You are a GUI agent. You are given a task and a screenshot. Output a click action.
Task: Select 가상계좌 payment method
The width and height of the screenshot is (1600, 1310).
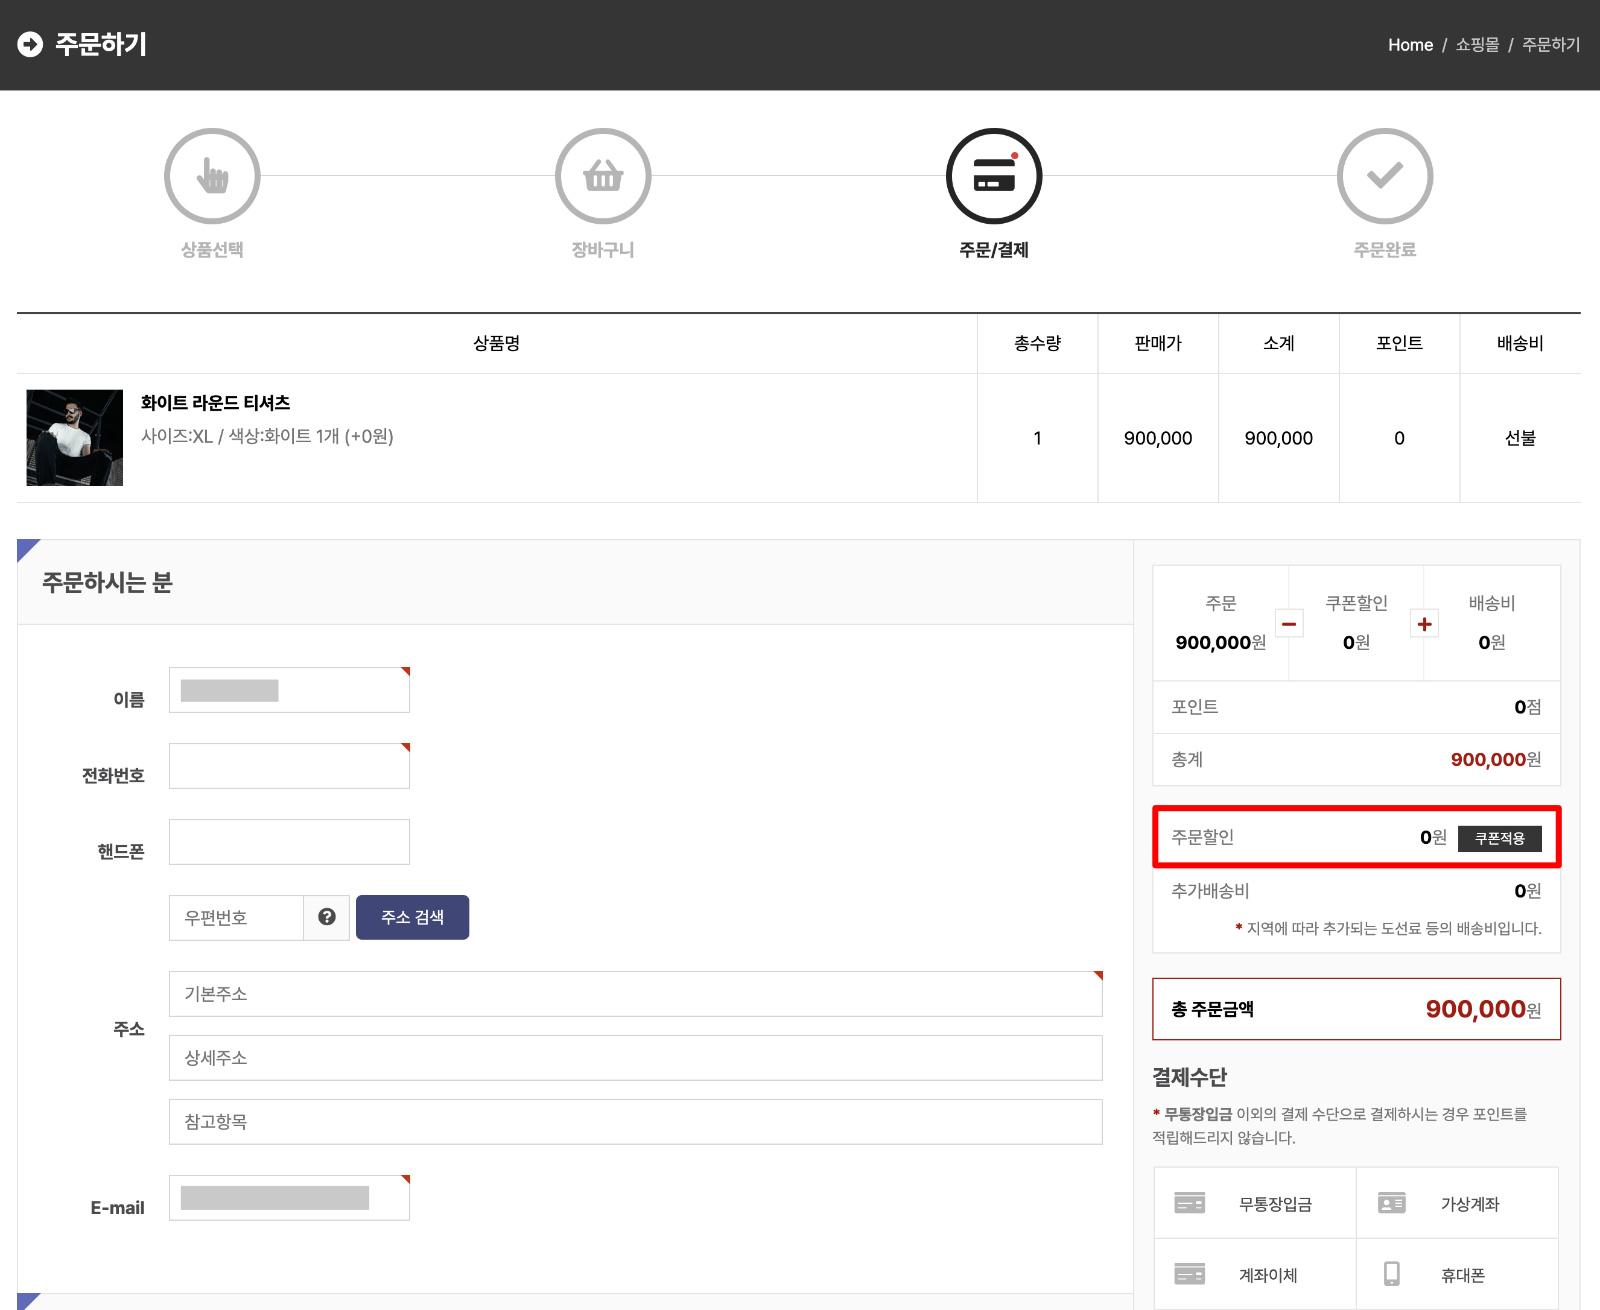pyautogui.click(x=1457, y=1203)
